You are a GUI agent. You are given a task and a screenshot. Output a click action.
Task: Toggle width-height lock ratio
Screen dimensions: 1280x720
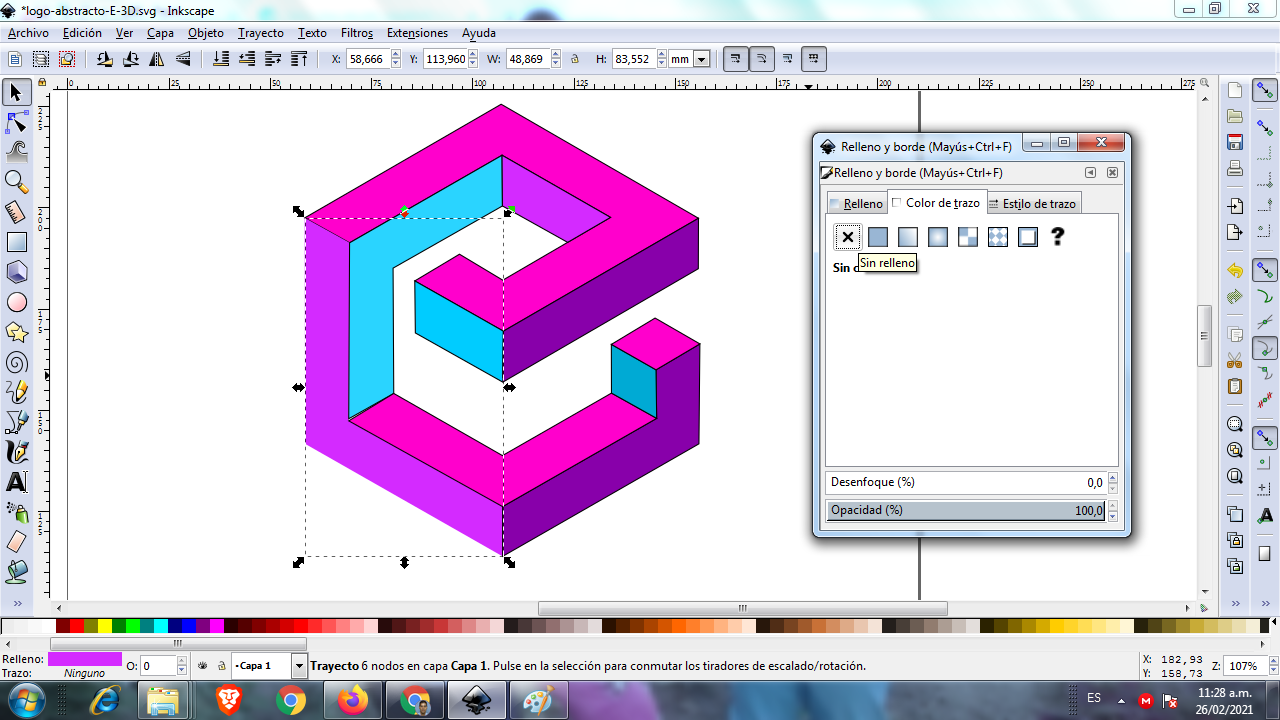coord(575,59)
